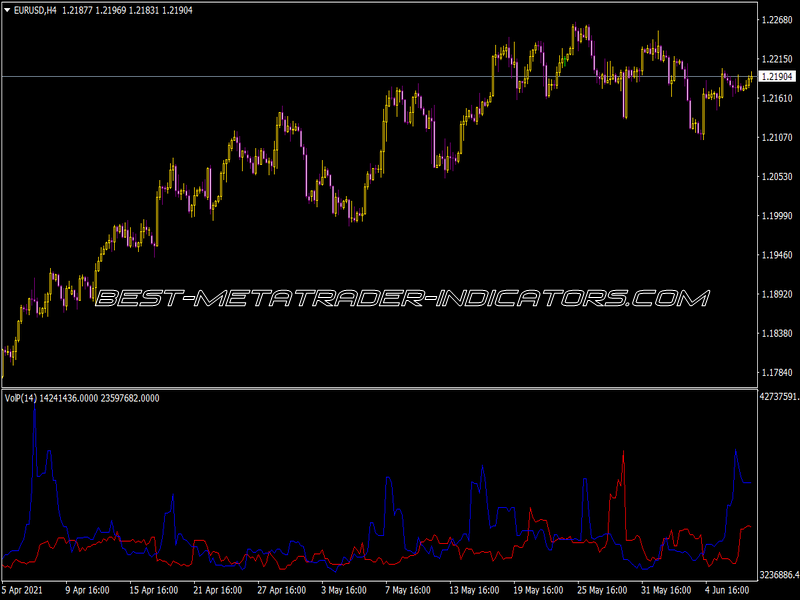Click price level 1.19460 on the scale
Image resolution: width=800 pixels, height=600 pixels.
[x=777, y=255]
